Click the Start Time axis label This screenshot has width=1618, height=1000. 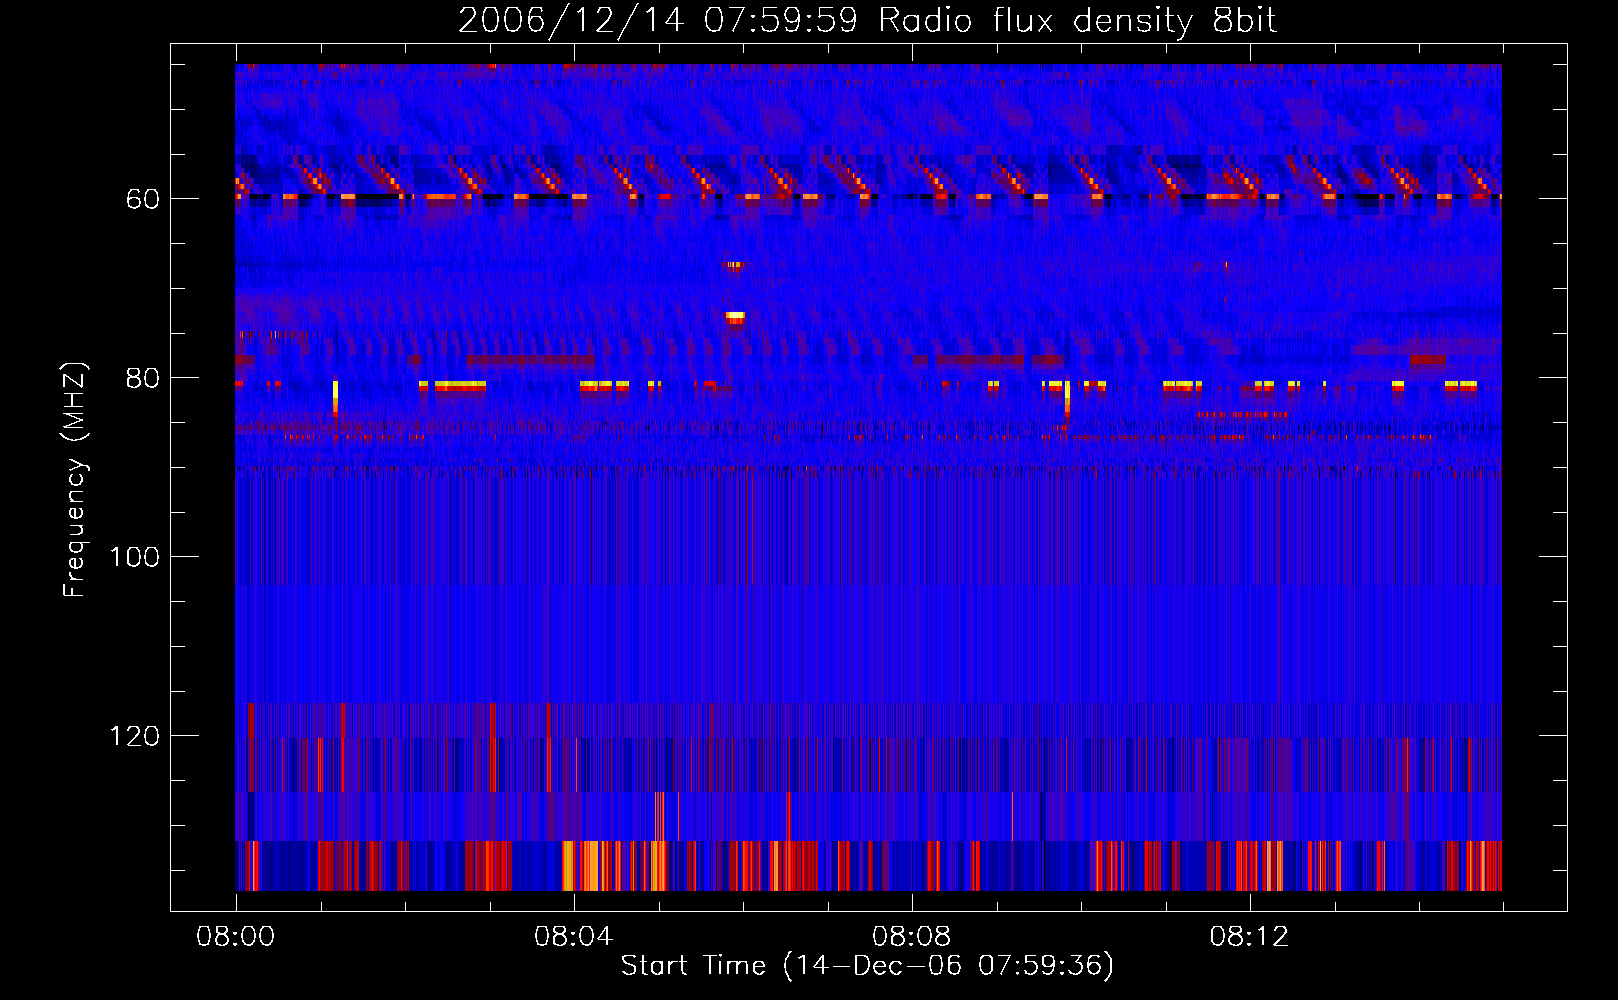pyautogui.click(x=867, y=966)
